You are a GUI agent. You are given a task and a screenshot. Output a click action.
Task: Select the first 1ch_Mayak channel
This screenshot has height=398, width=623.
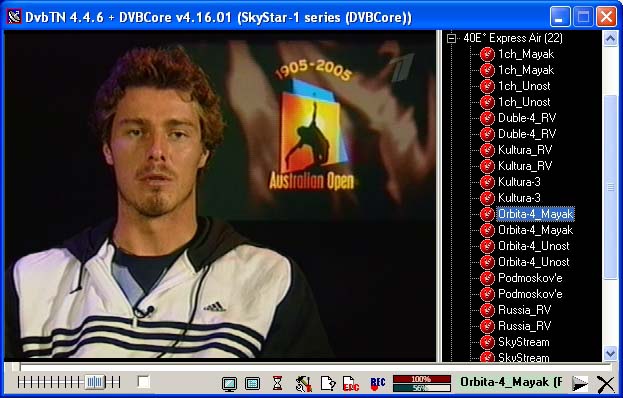pyautogui.click(x=526, y=54)
